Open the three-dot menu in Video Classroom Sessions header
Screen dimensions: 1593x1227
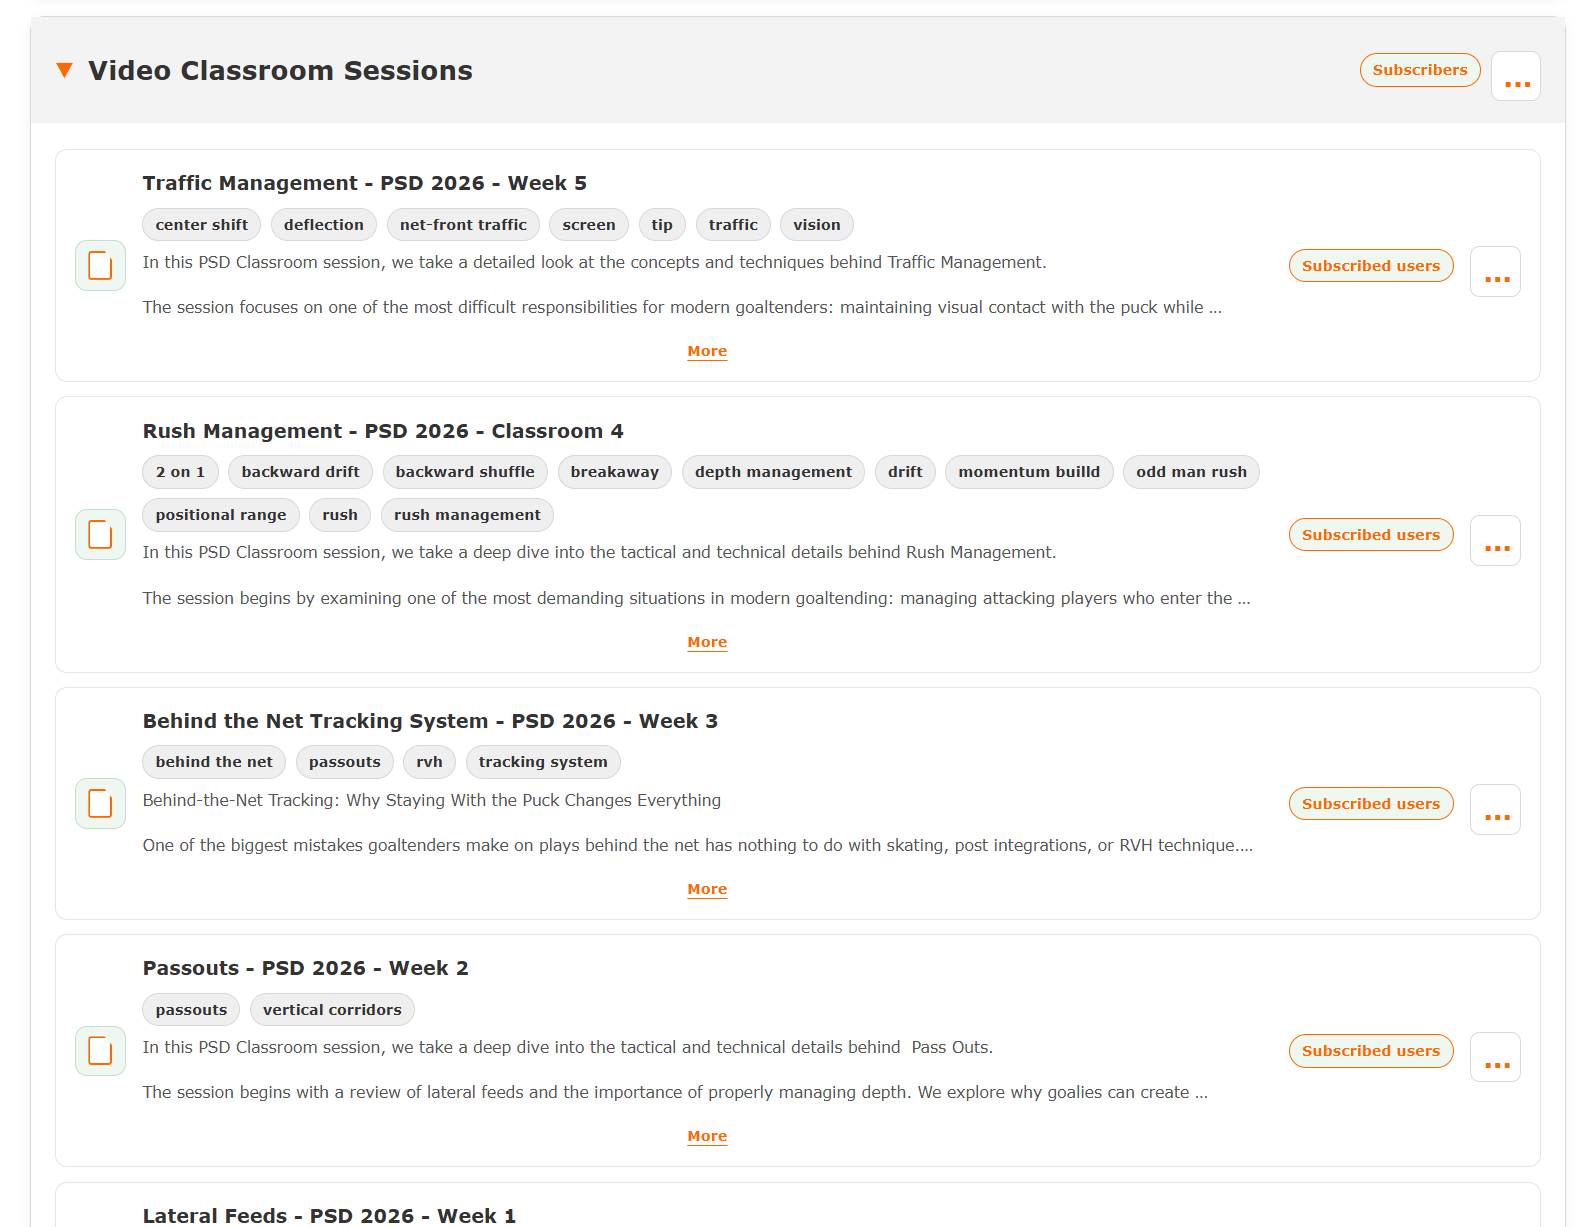click(1515, 76)
